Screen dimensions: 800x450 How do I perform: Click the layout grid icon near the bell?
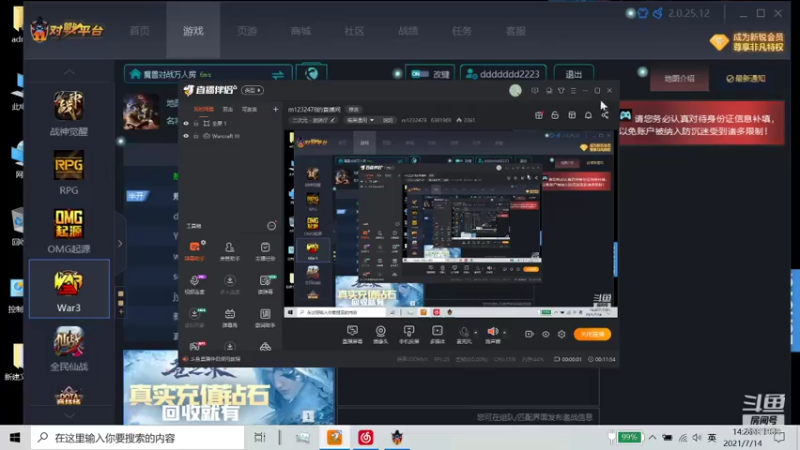(572, 115)
